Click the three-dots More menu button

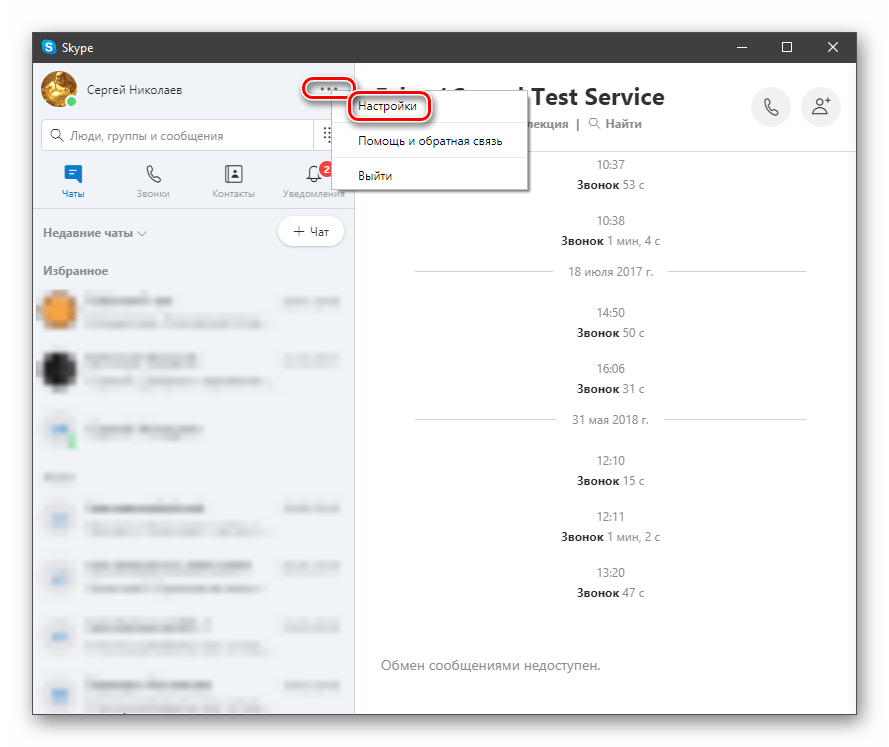[328, 90]
